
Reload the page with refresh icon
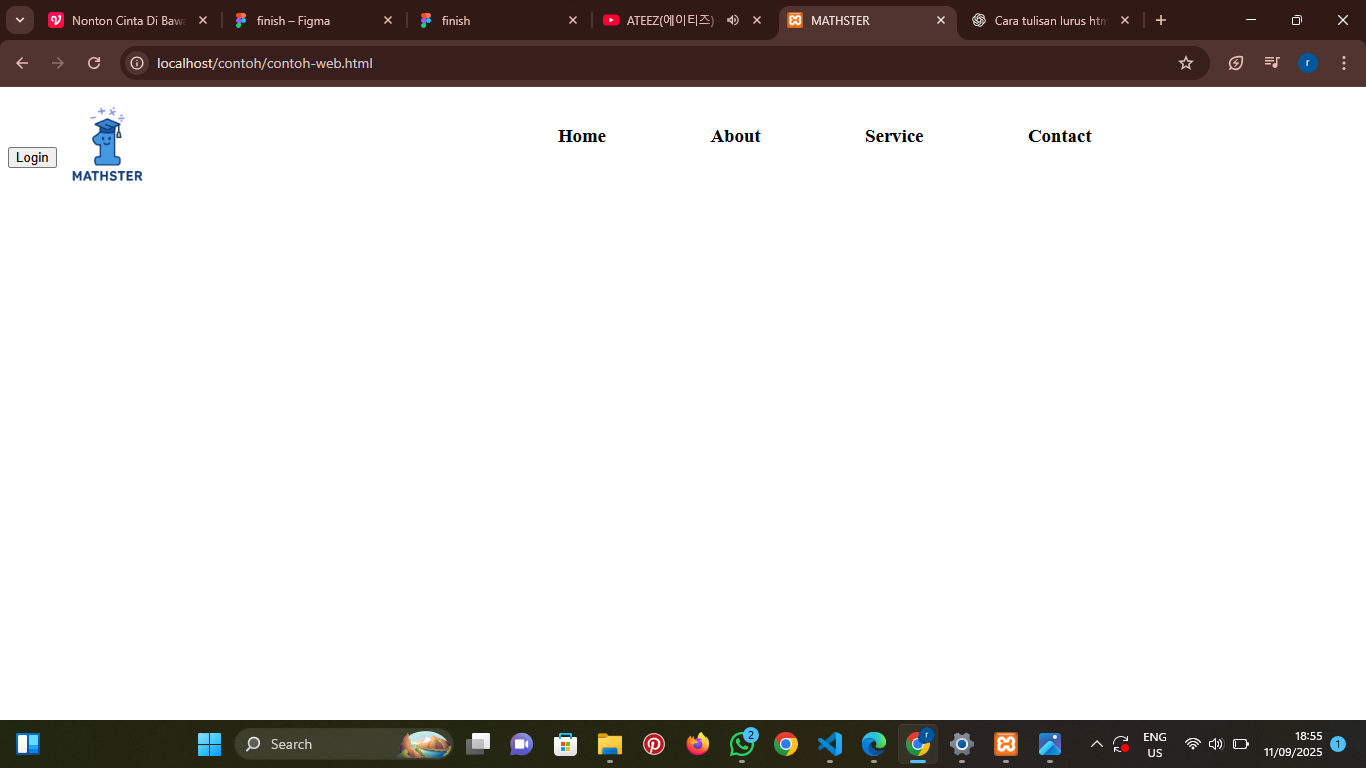94,63
